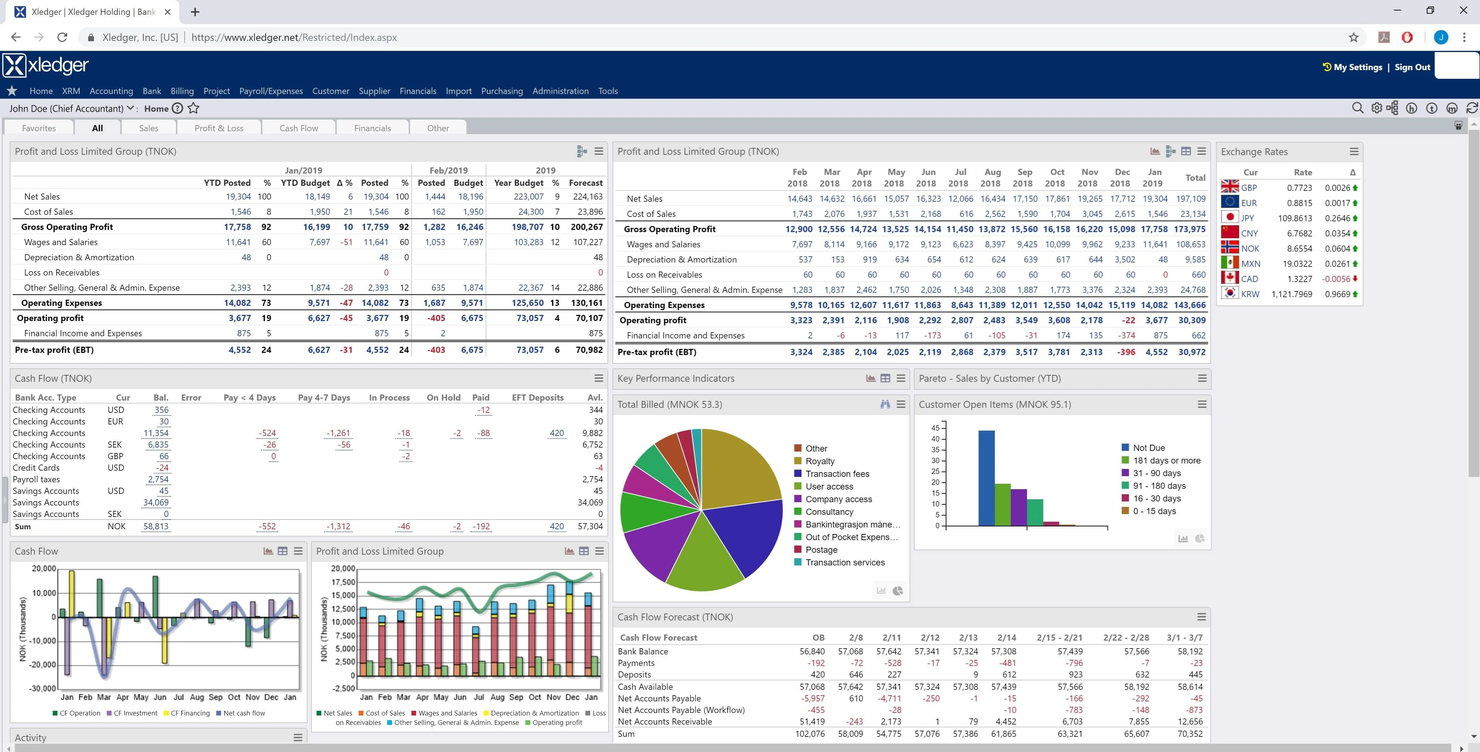Click binoculars icon in Total Billed panel
The height and width of the screenshot is (752, 1480).
885,405
